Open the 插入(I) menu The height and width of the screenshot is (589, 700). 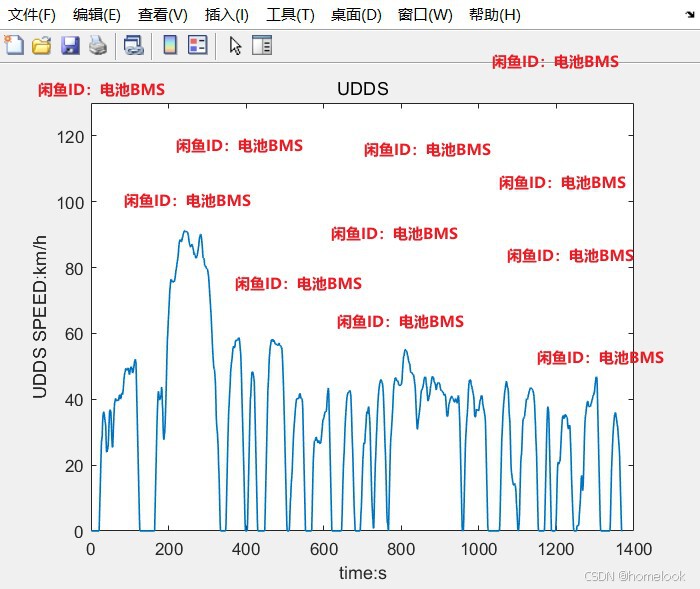(x=226, y=15)
